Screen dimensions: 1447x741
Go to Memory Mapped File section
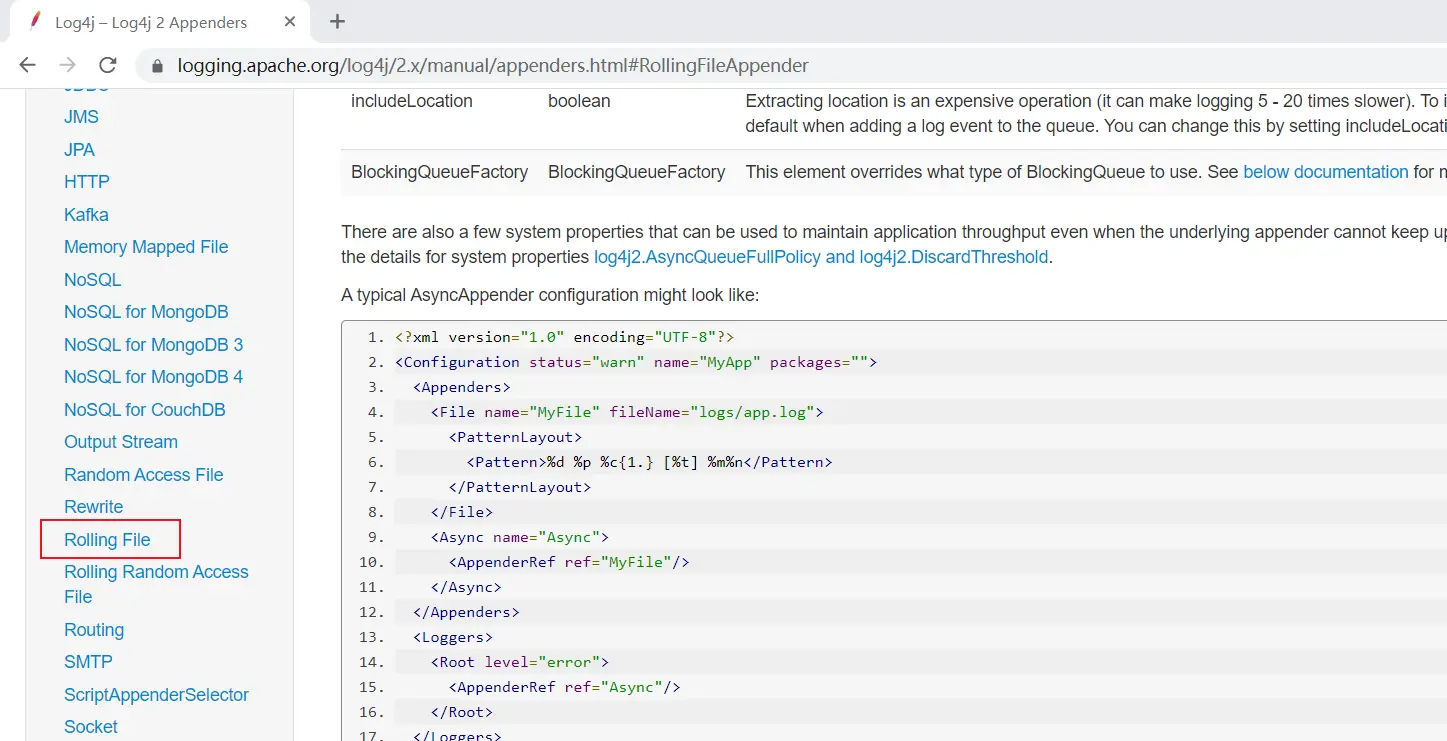146,247
